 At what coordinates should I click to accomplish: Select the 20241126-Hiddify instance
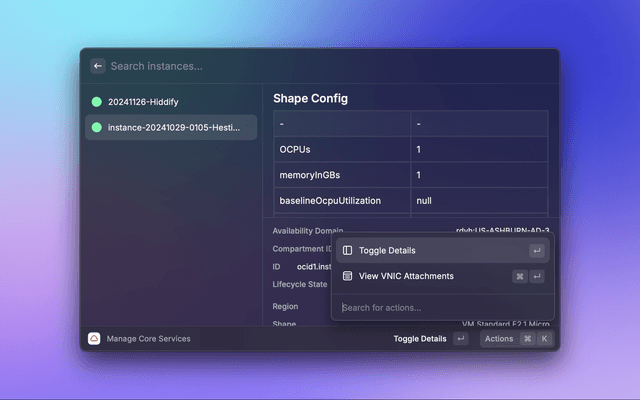click(x=143, y=102)
